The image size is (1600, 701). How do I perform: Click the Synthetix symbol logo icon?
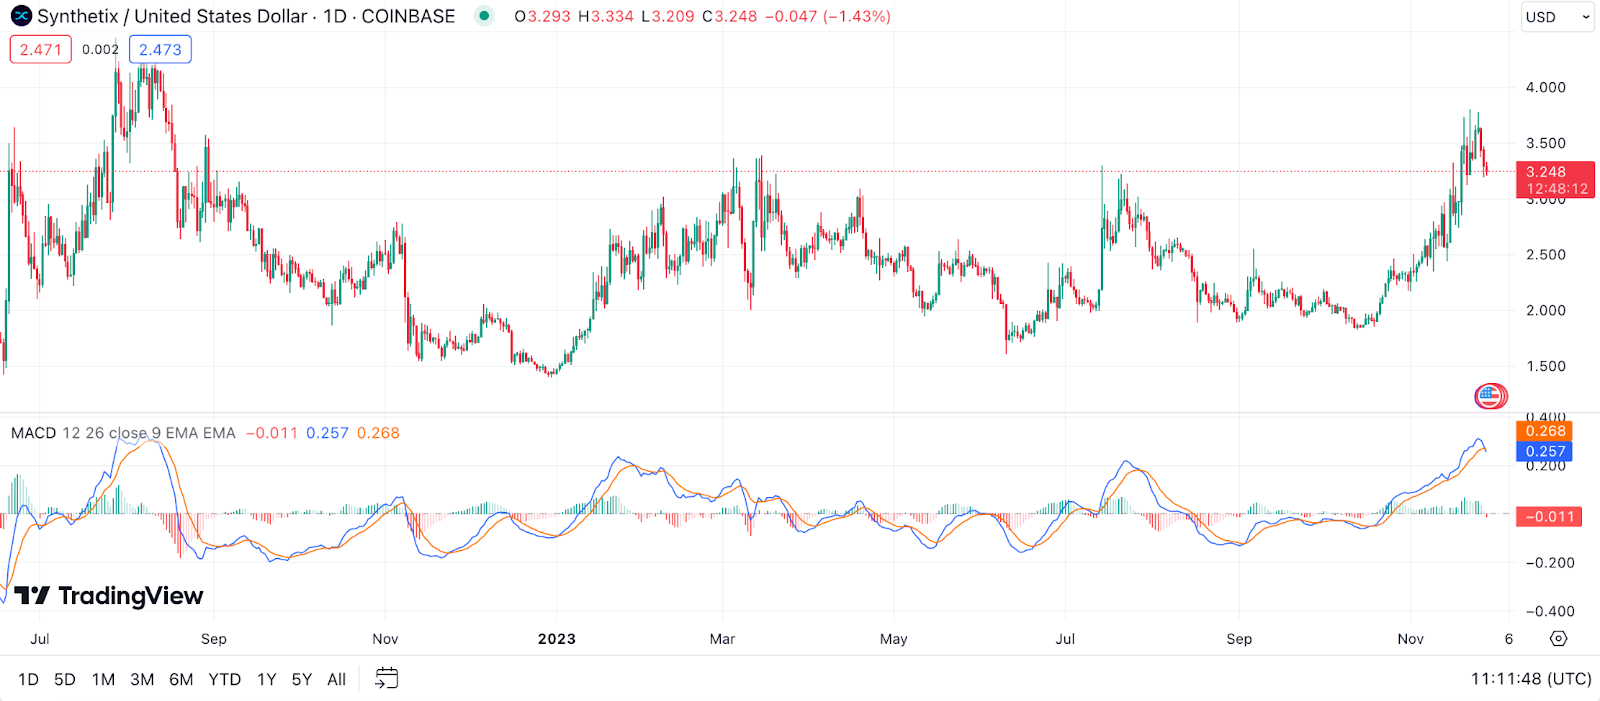pos(21,16)
